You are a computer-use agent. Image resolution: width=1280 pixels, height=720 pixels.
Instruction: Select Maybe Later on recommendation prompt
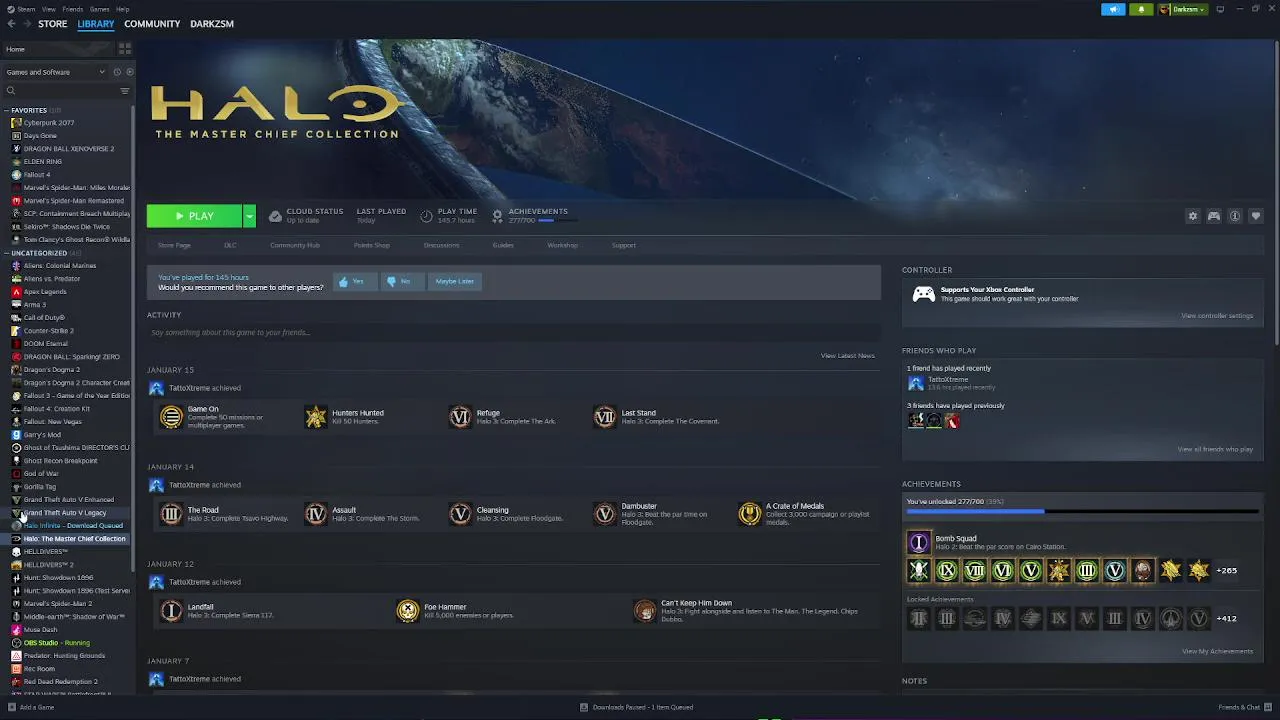coord(454,282)
